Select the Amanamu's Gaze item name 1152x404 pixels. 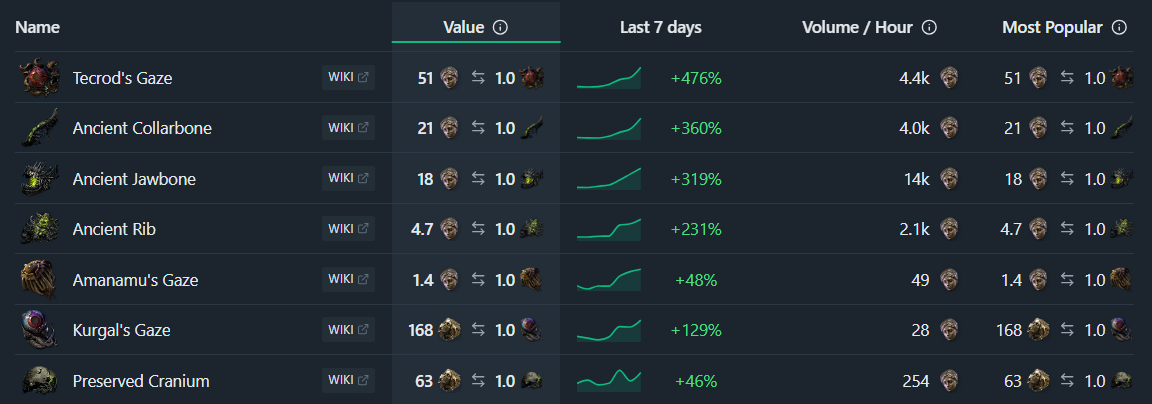(135, 280)
